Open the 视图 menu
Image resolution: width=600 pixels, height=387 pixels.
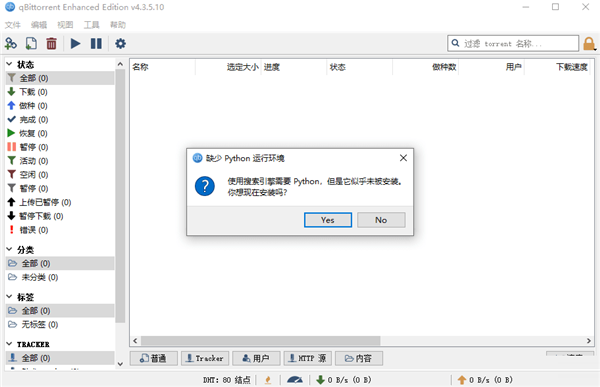click(65, 25)
